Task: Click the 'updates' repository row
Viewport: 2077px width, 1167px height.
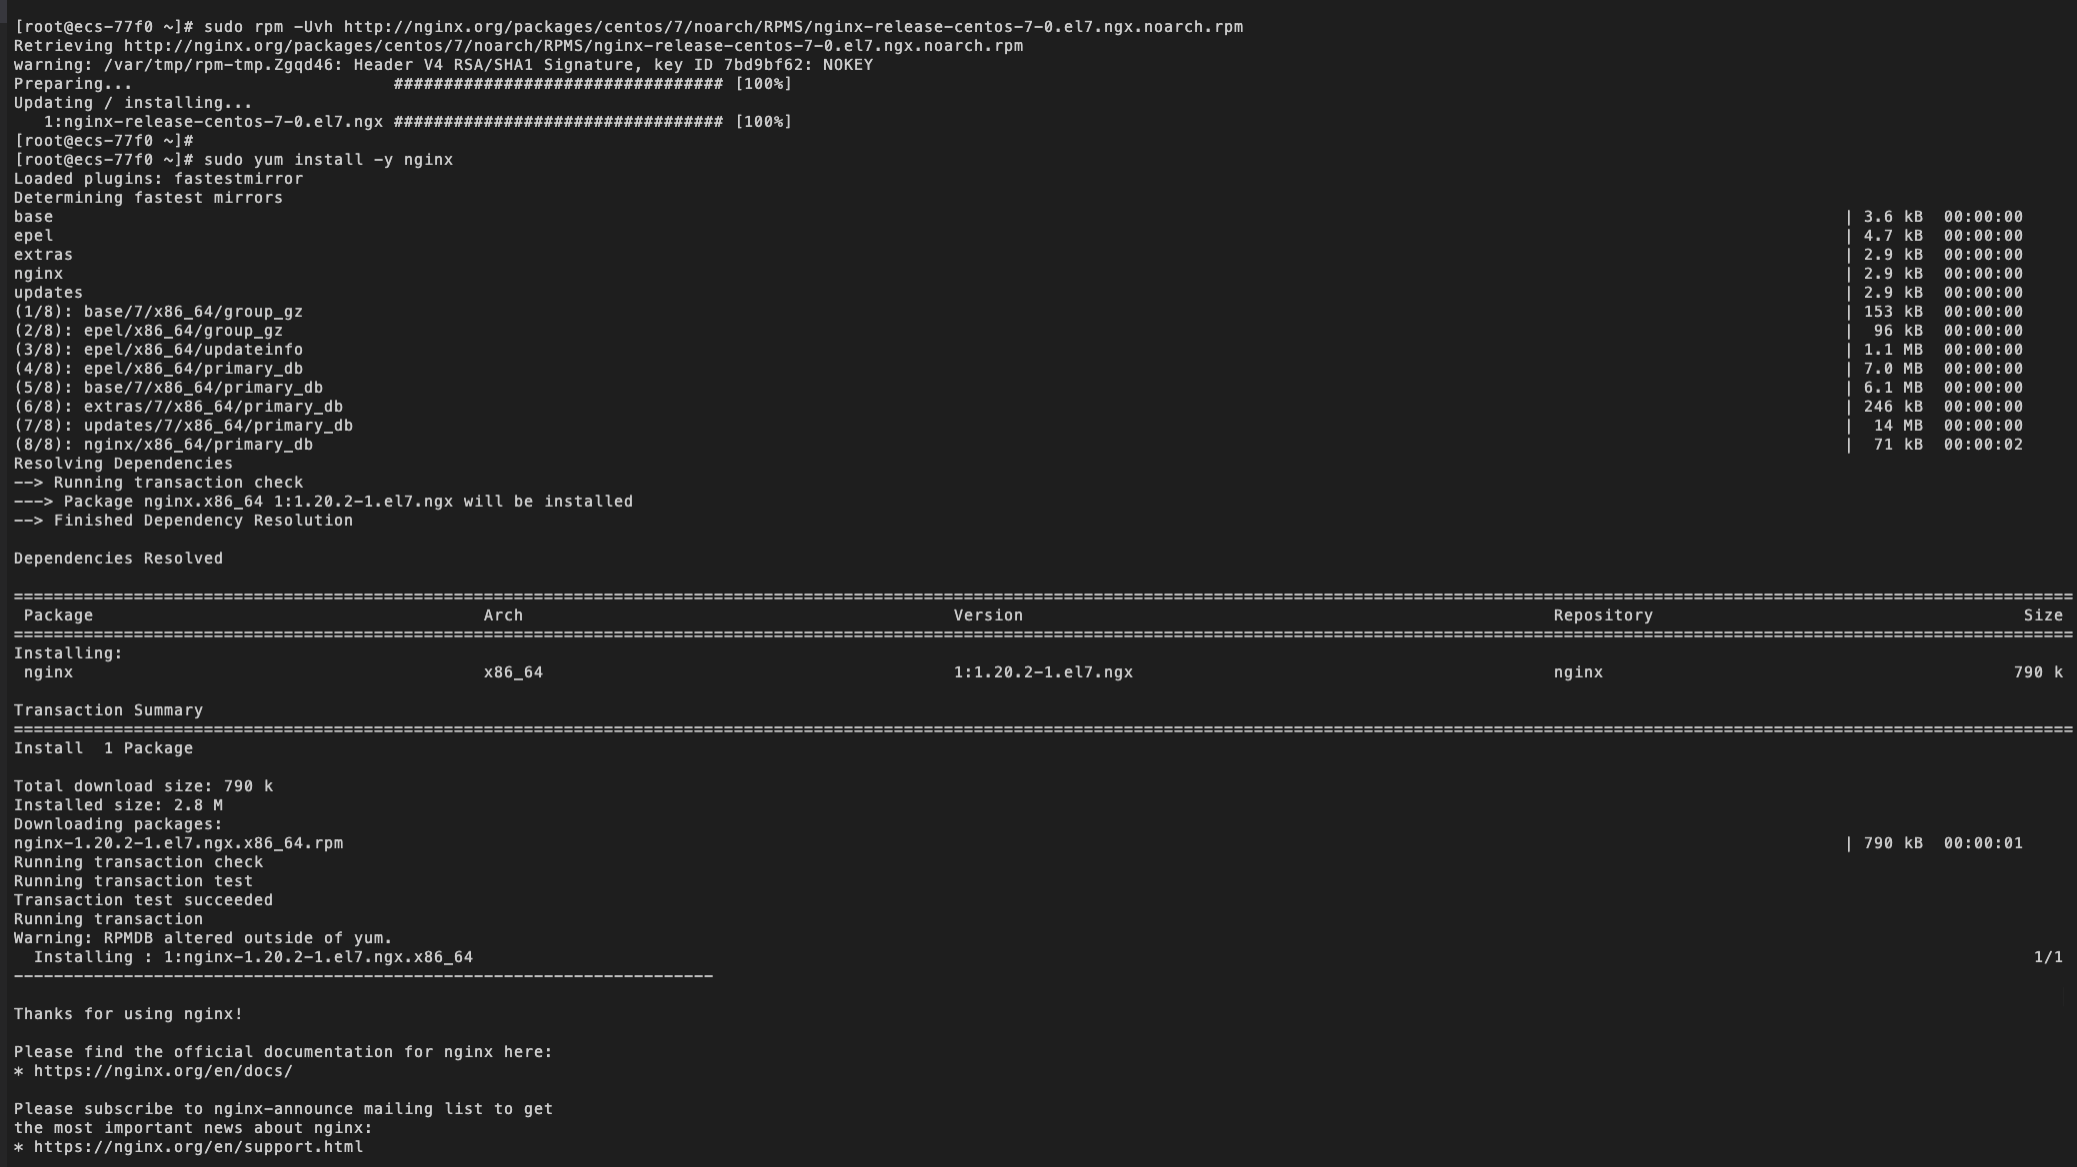Action: [x=1018, y=293]
